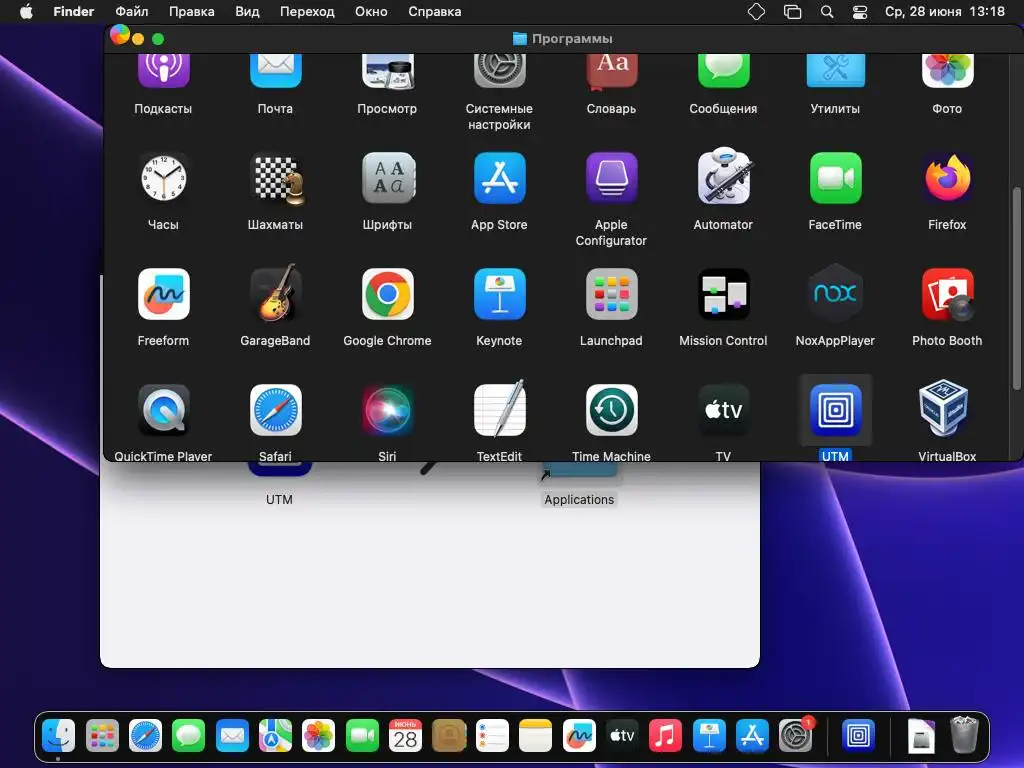
Task: Open the Utilities folder (Утилиты)
Action: [835, 71]
